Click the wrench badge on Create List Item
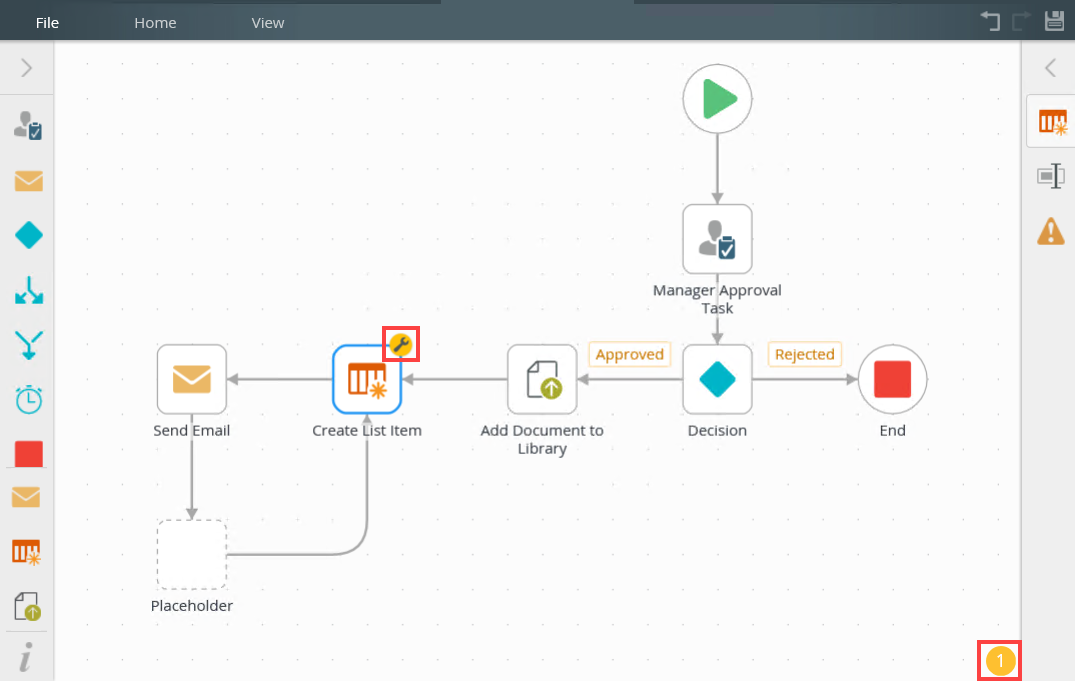 [x=400, y=344]
